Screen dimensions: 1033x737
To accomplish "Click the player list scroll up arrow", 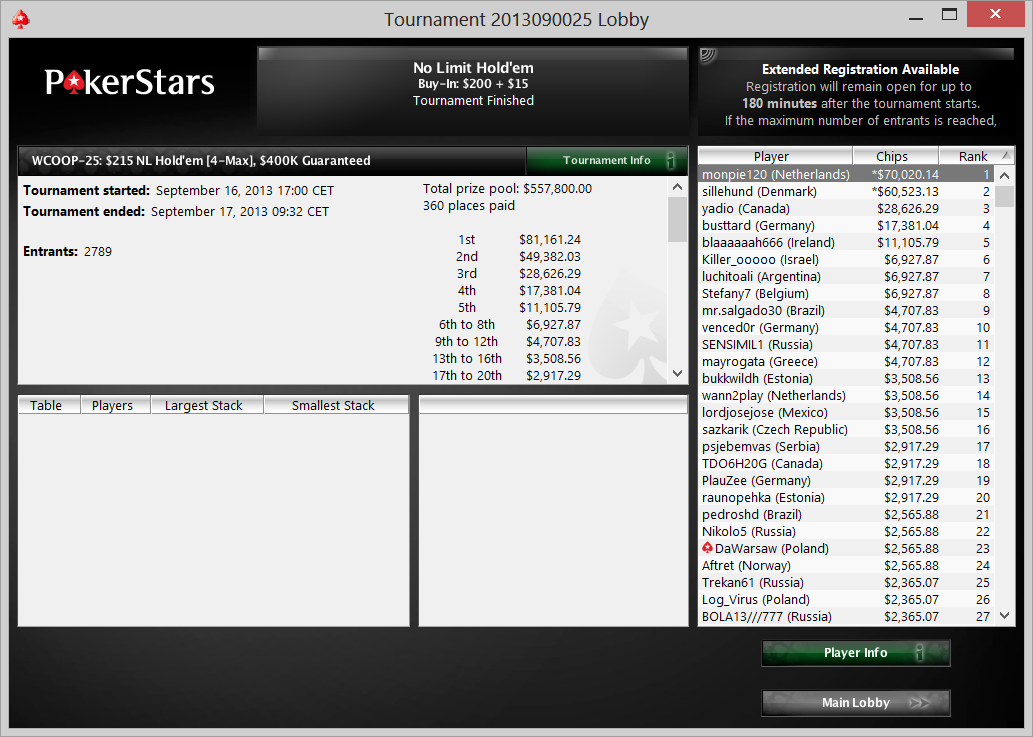I will tap(1005, 175).
